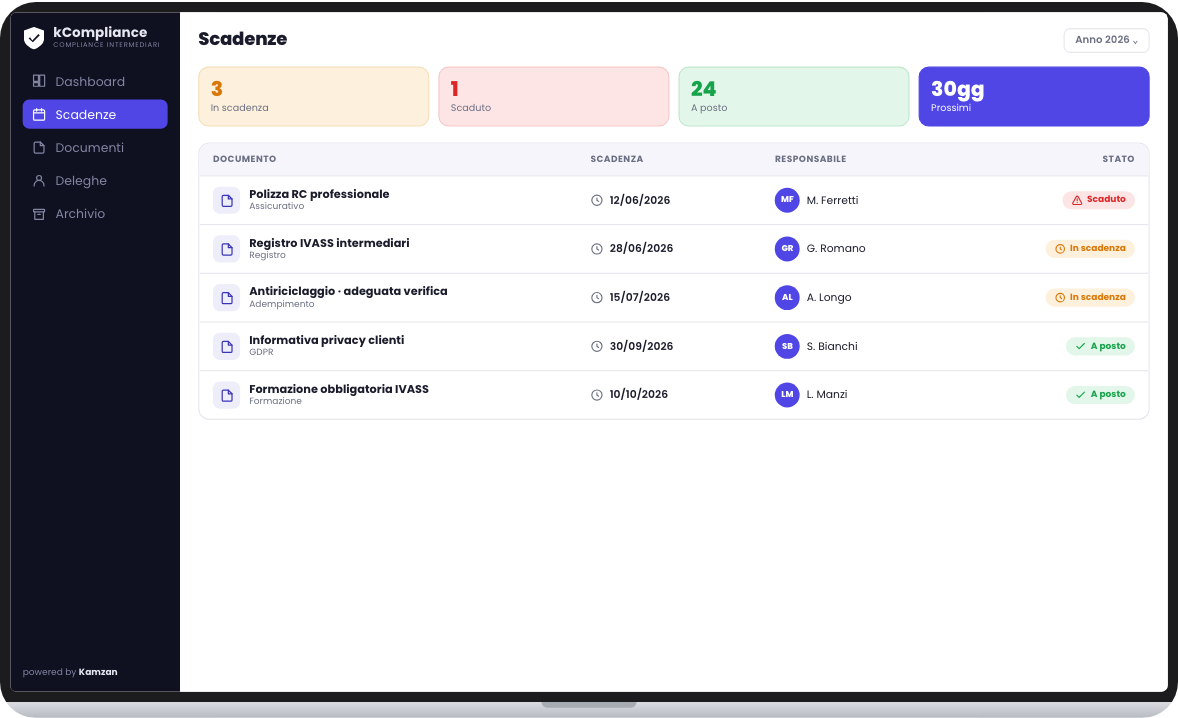
Task: Click the name L. Manzi
Action: (x=826, y=394)
